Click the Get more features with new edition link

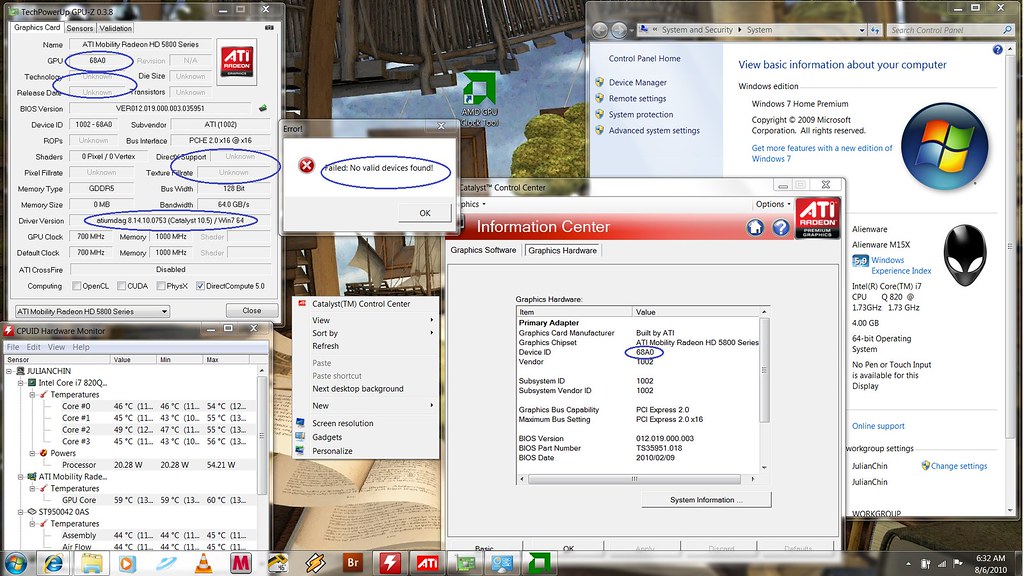click(x=822, y=153)
